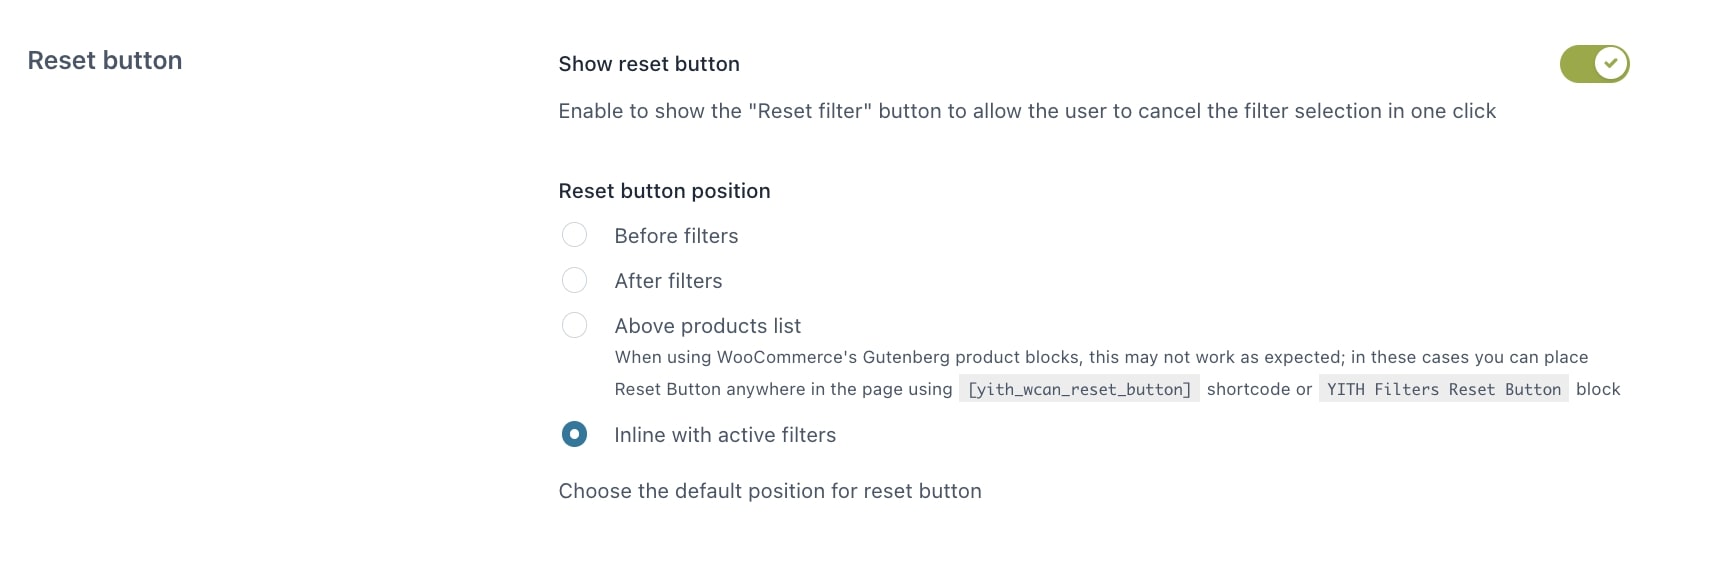Click the Reset button position title
The image size is (1736, 582).
(x=664, y=191)
